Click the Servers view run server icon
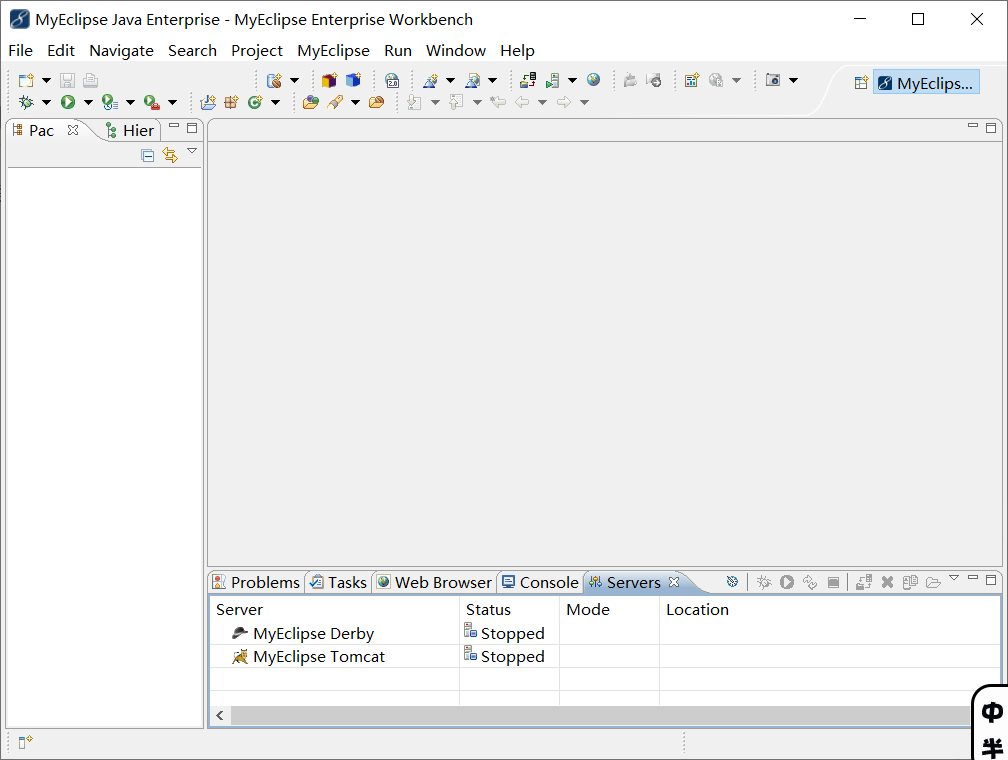The height and width of the screenshot is (760, 1008). (787, 582)
